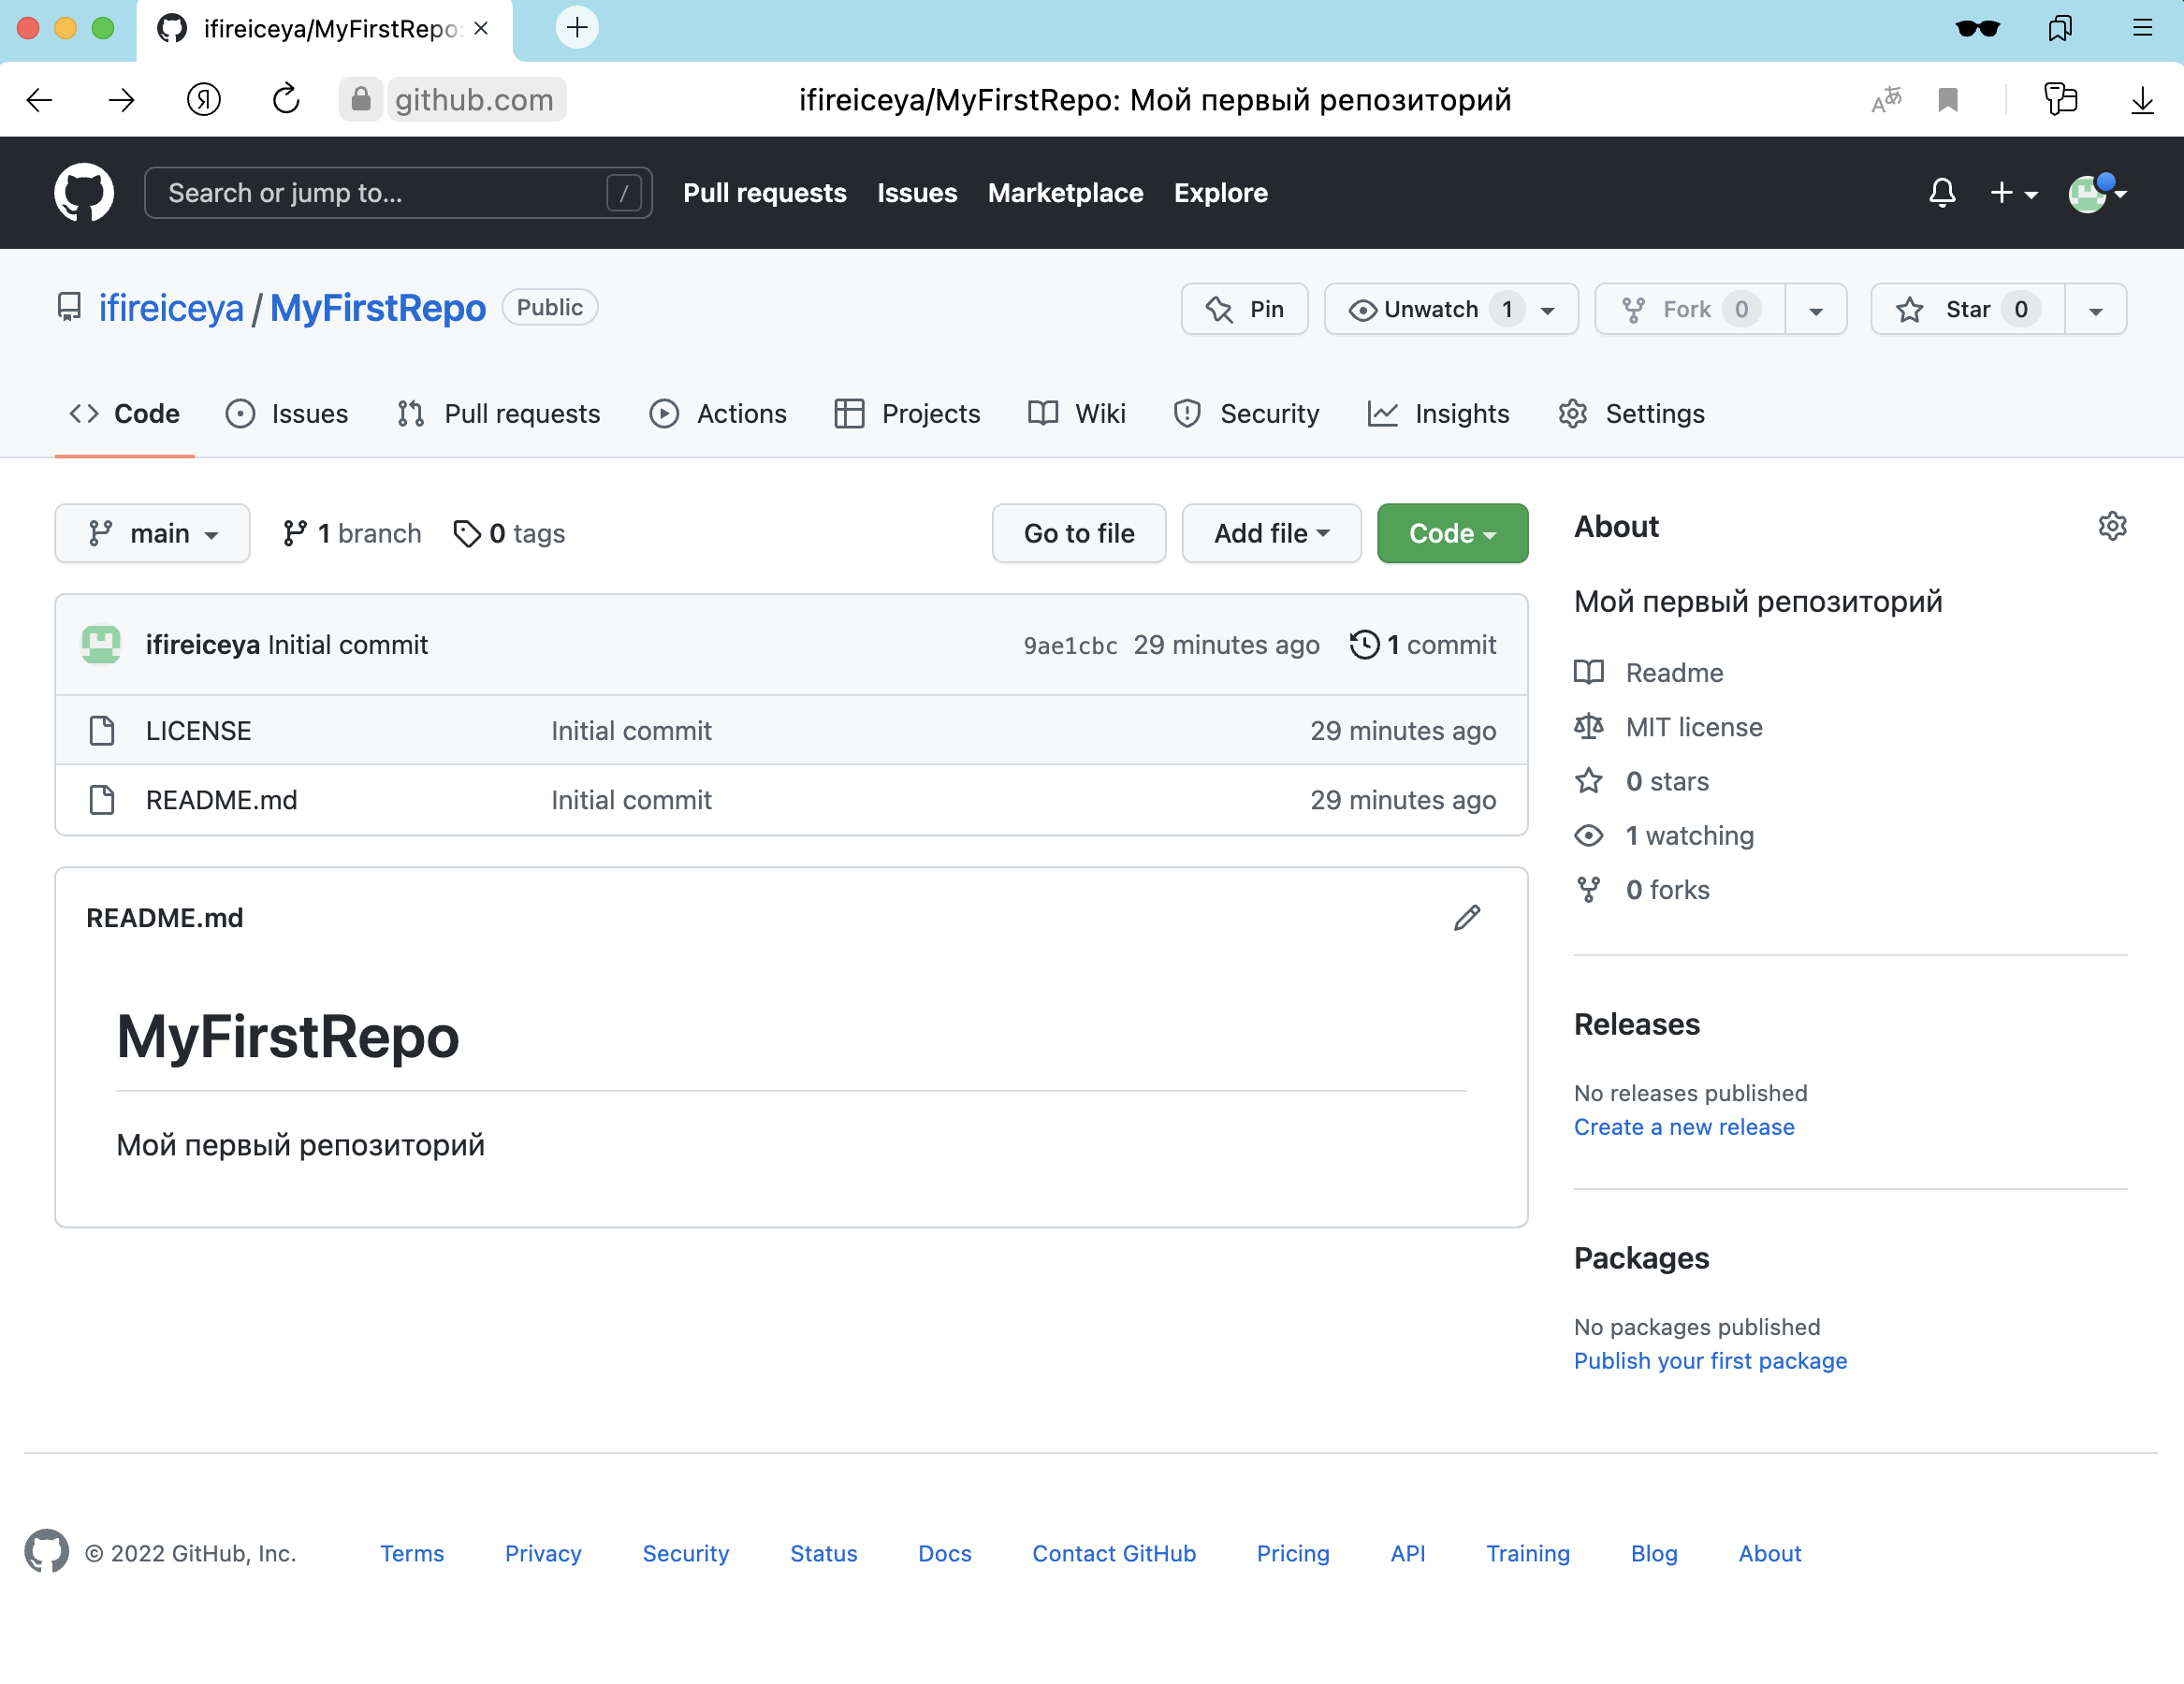Reload the page with the refresh icon
The image size is (2184, 1684).
pos(286,100)
